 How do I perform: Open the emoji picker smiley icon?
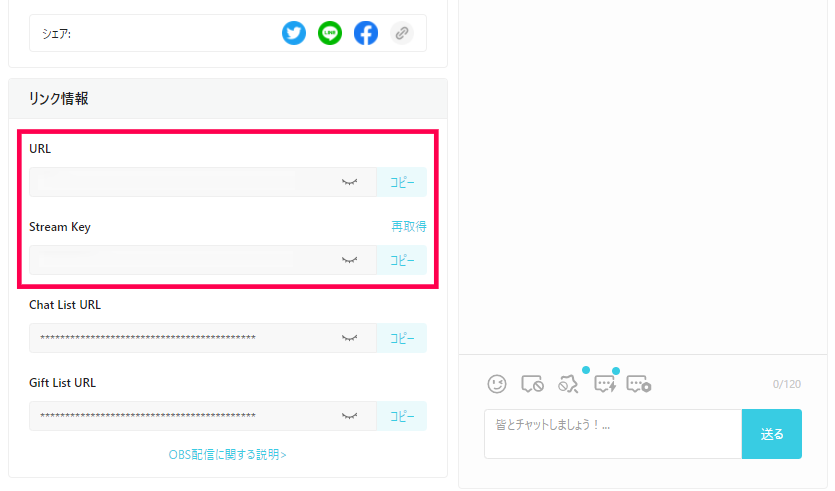(497, 384)
